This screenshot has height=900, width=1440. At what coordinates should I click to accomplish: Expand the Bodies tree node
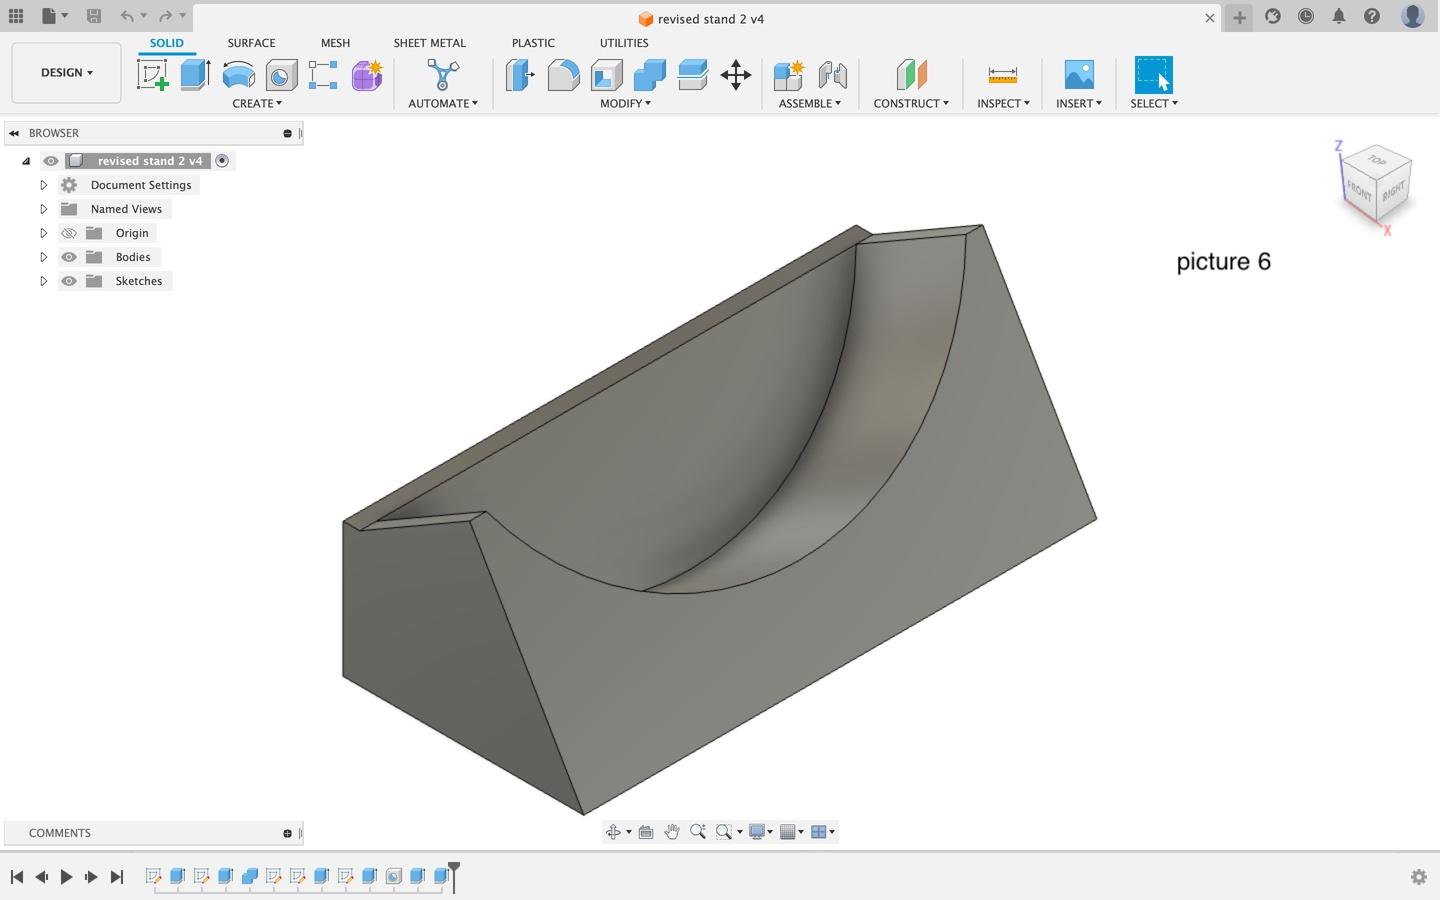(x=43, y=257)
